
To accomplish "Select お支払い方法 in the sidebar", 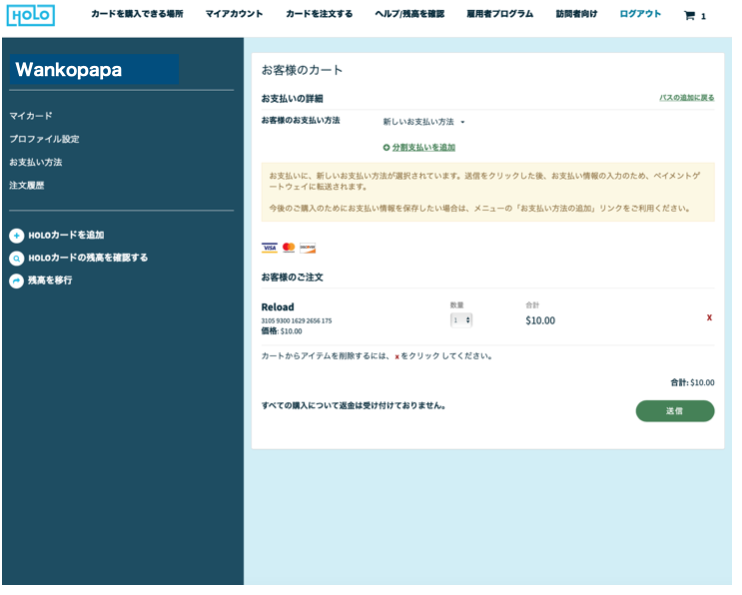I will (36, 162).
